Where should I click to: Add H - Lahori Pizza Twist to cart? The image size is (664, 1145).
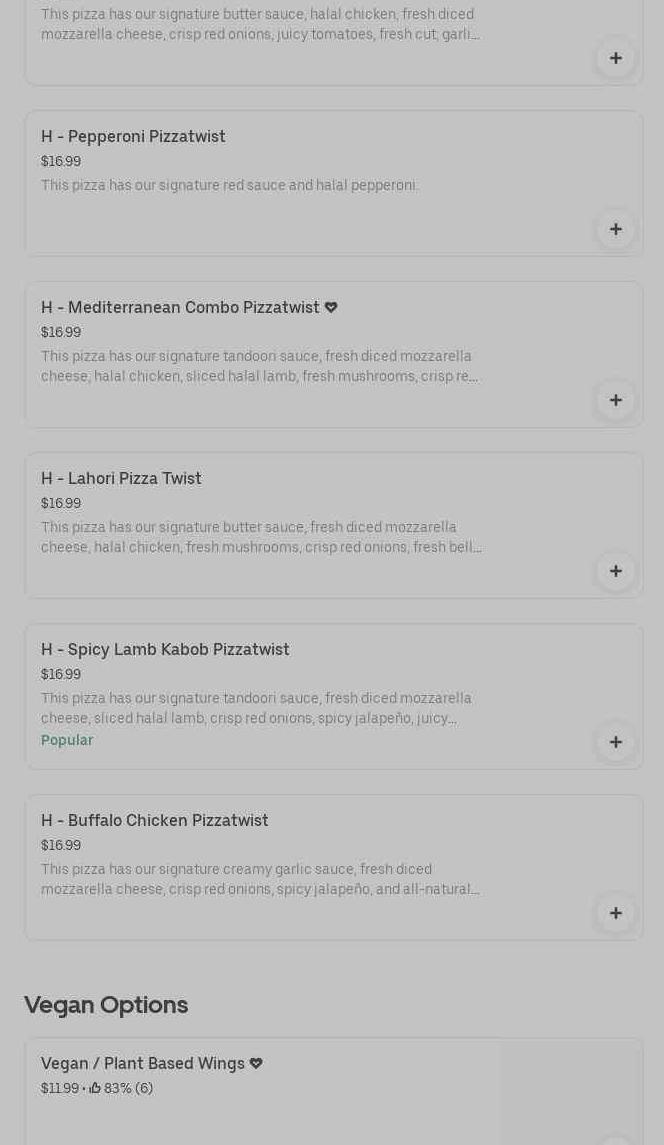pos(615,571)
